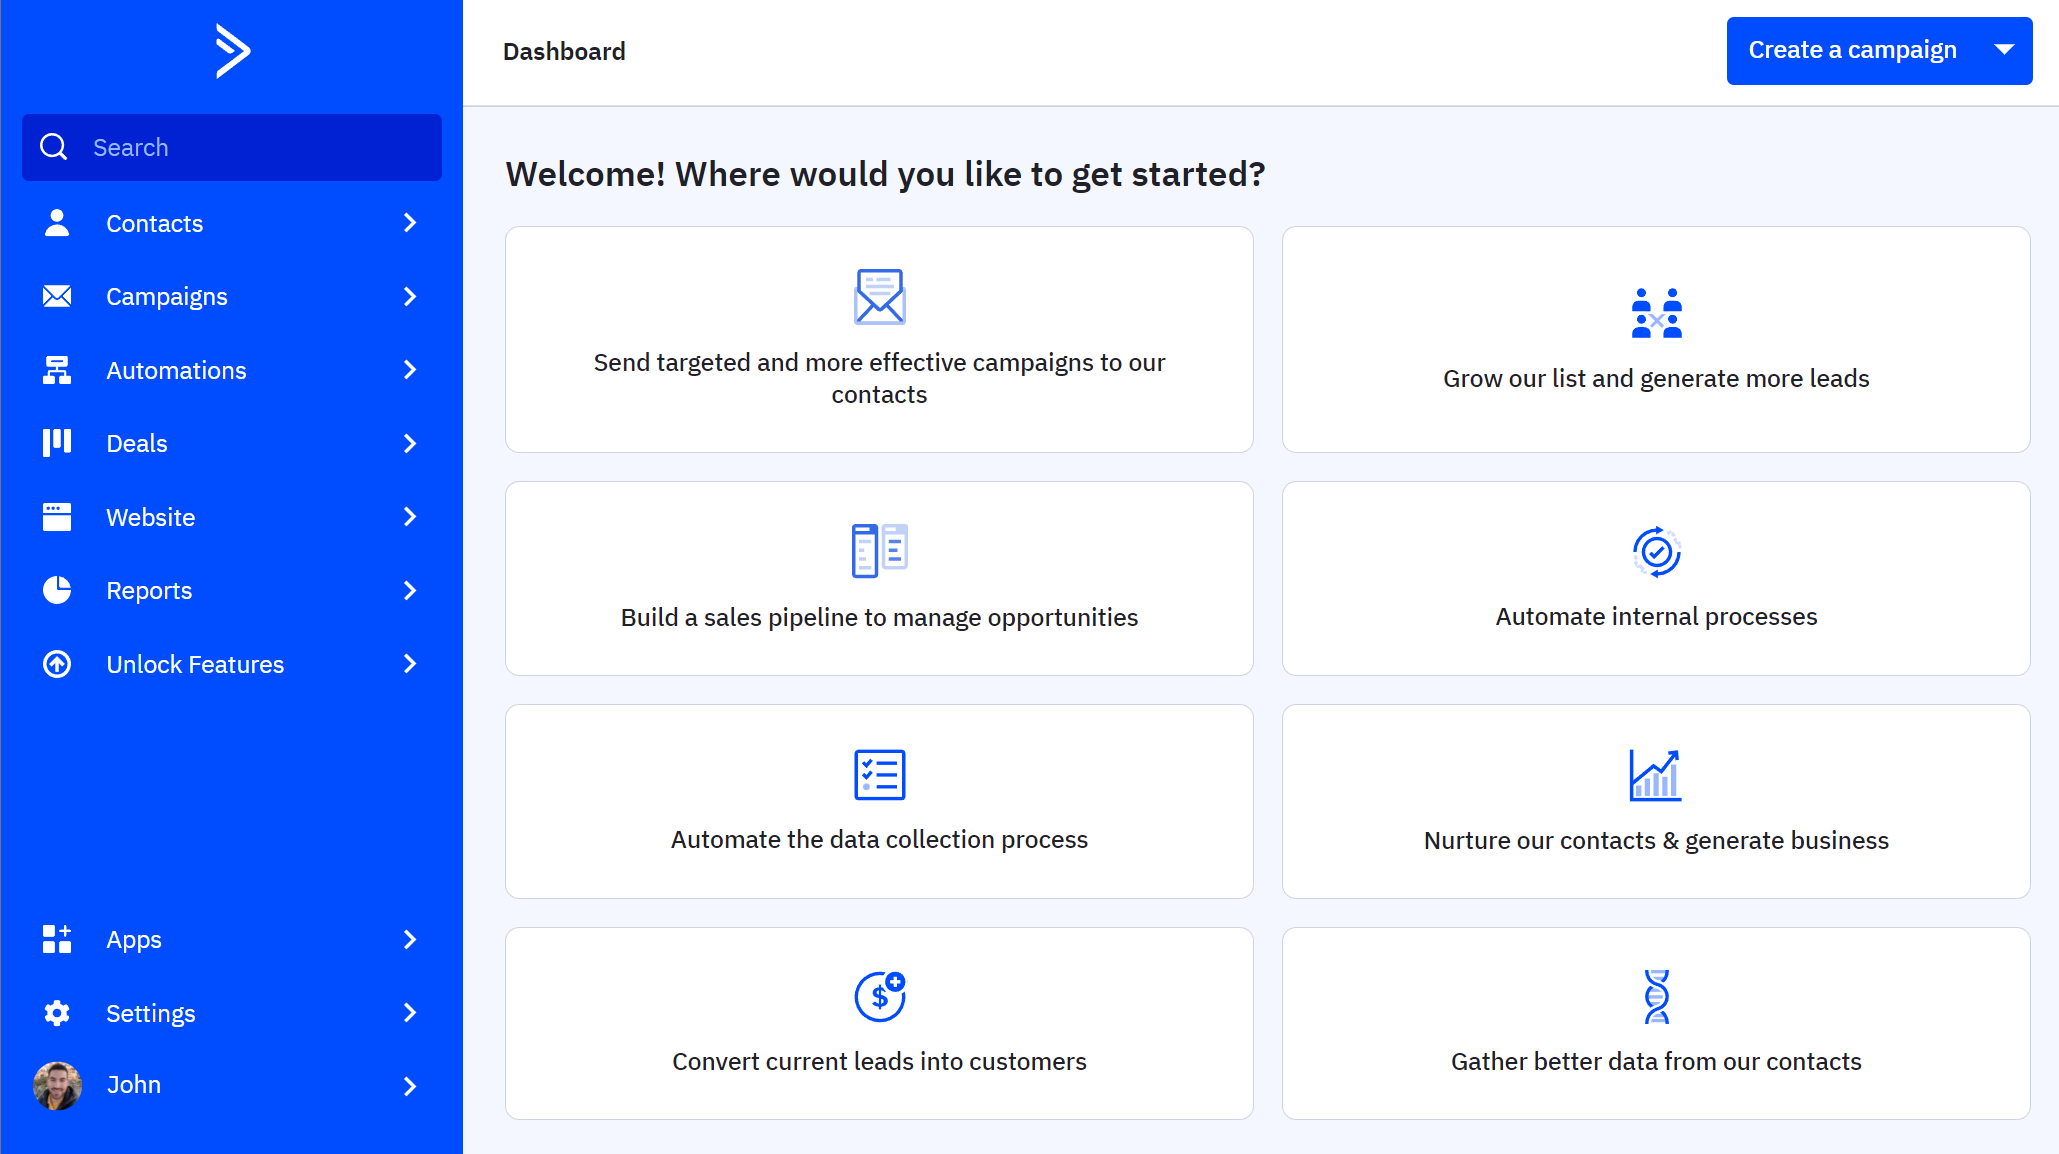Open John profile menu
Screen dimensions: 2059x1154
coord(231,1085)
